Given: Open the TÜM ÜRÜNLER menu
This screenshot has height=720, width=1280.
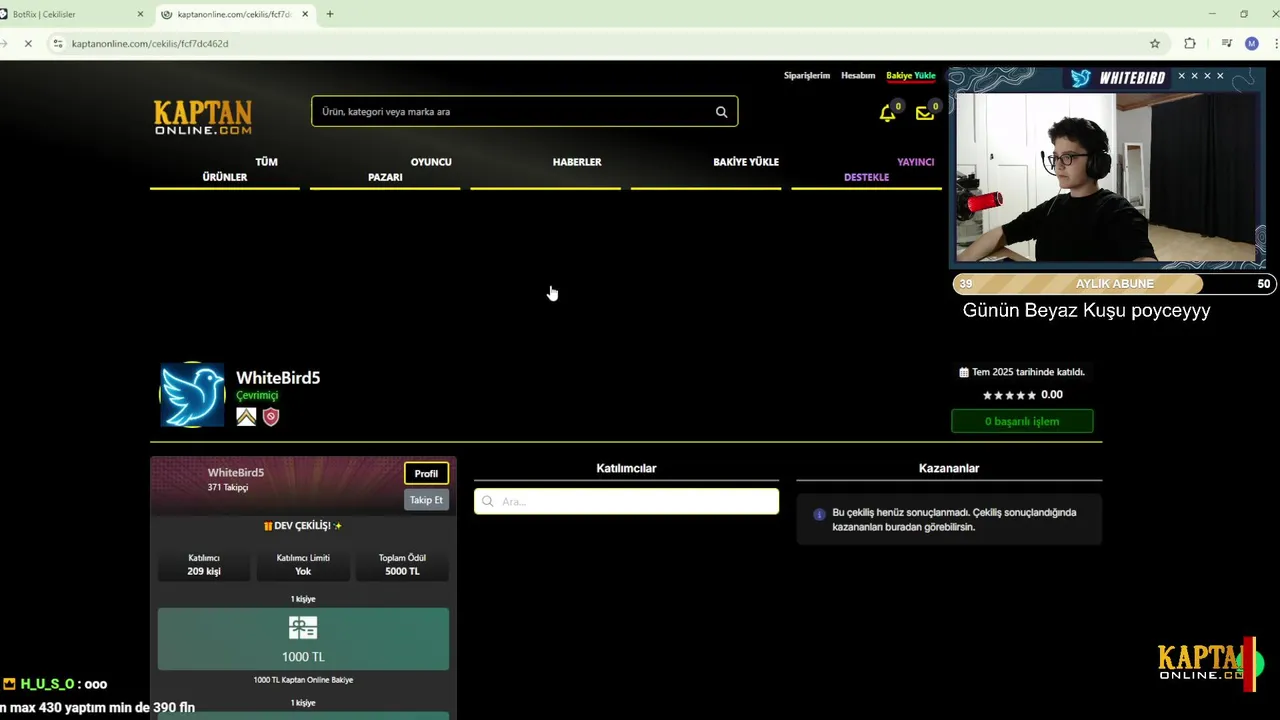Looking at the screenshot, I should point(225,169).
